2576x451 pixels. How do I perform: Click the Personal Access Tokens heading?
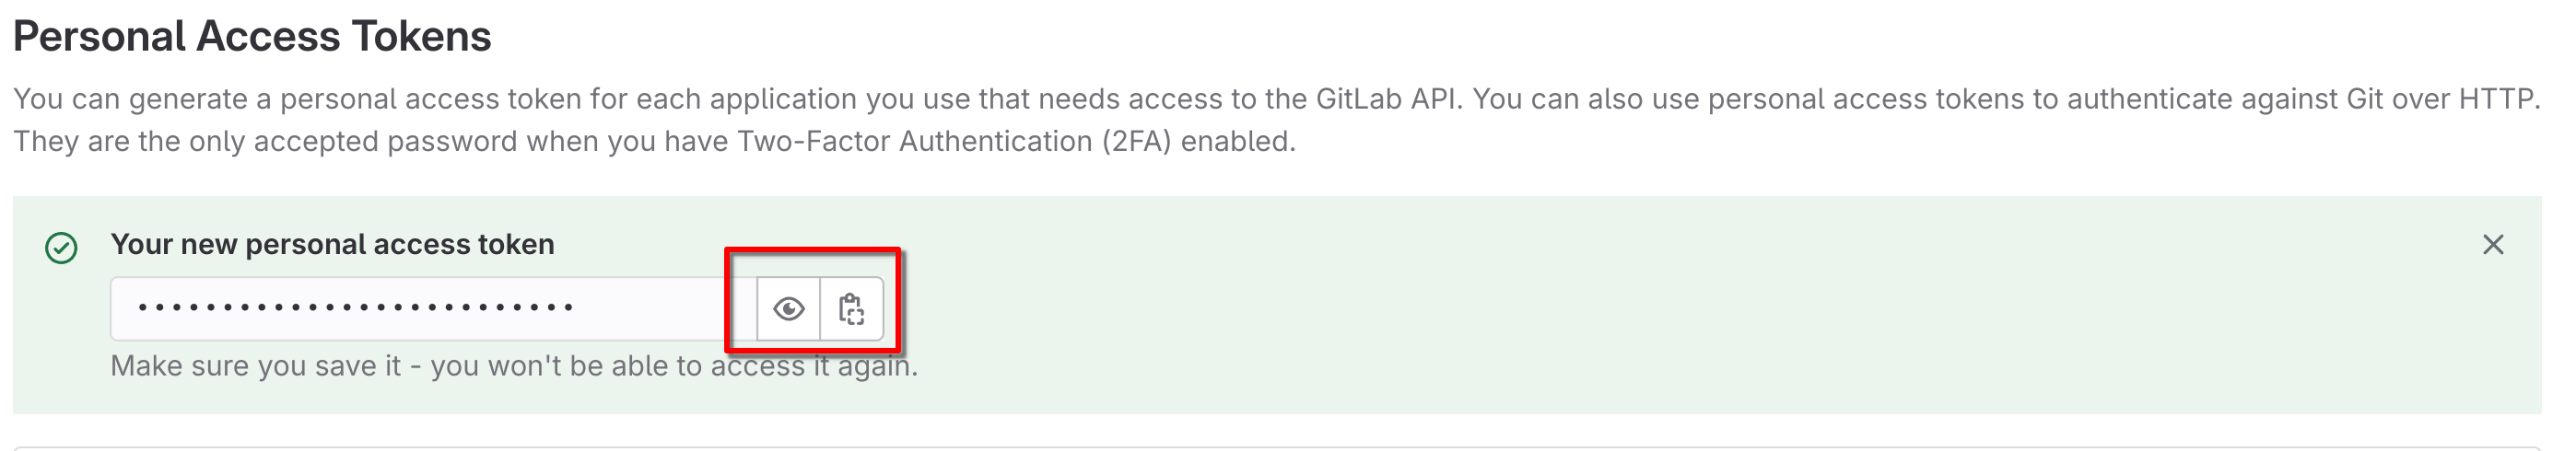pyautogui.click(x=252, y=37)
